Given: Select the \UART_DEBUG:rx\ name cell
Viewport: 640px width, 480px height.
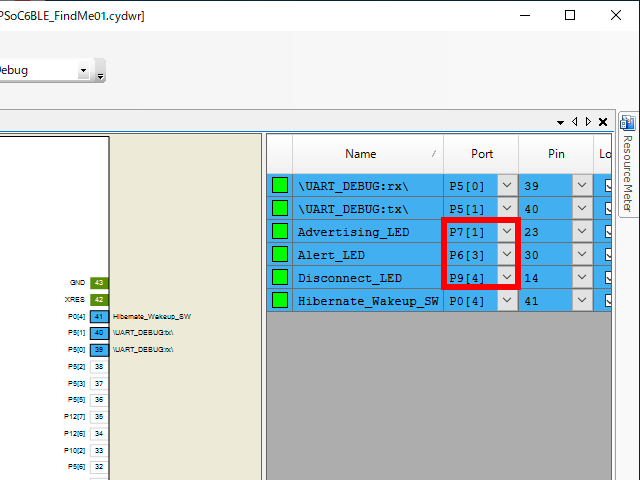Looking at the screenshot, I should click(x=368, y=185).
